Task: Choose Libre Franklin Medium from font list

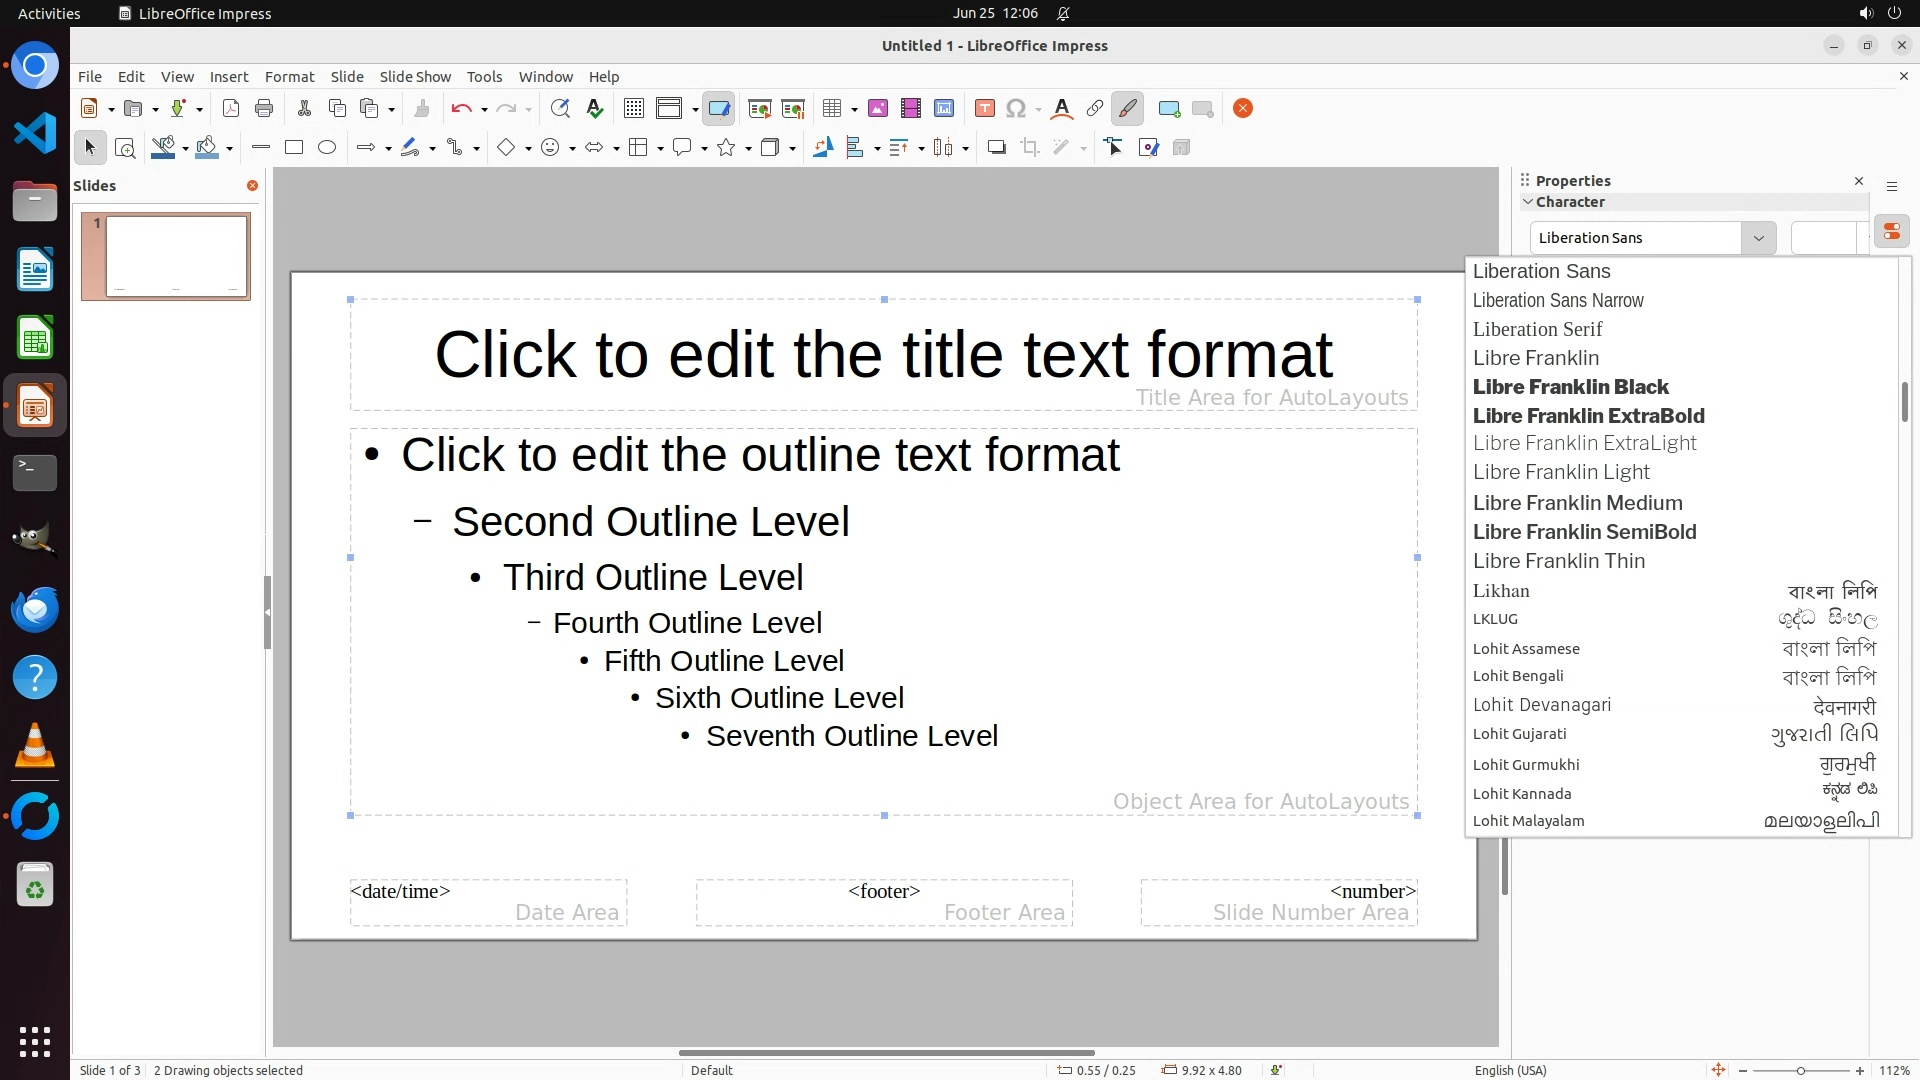Action: click(x=1577, y=503)
